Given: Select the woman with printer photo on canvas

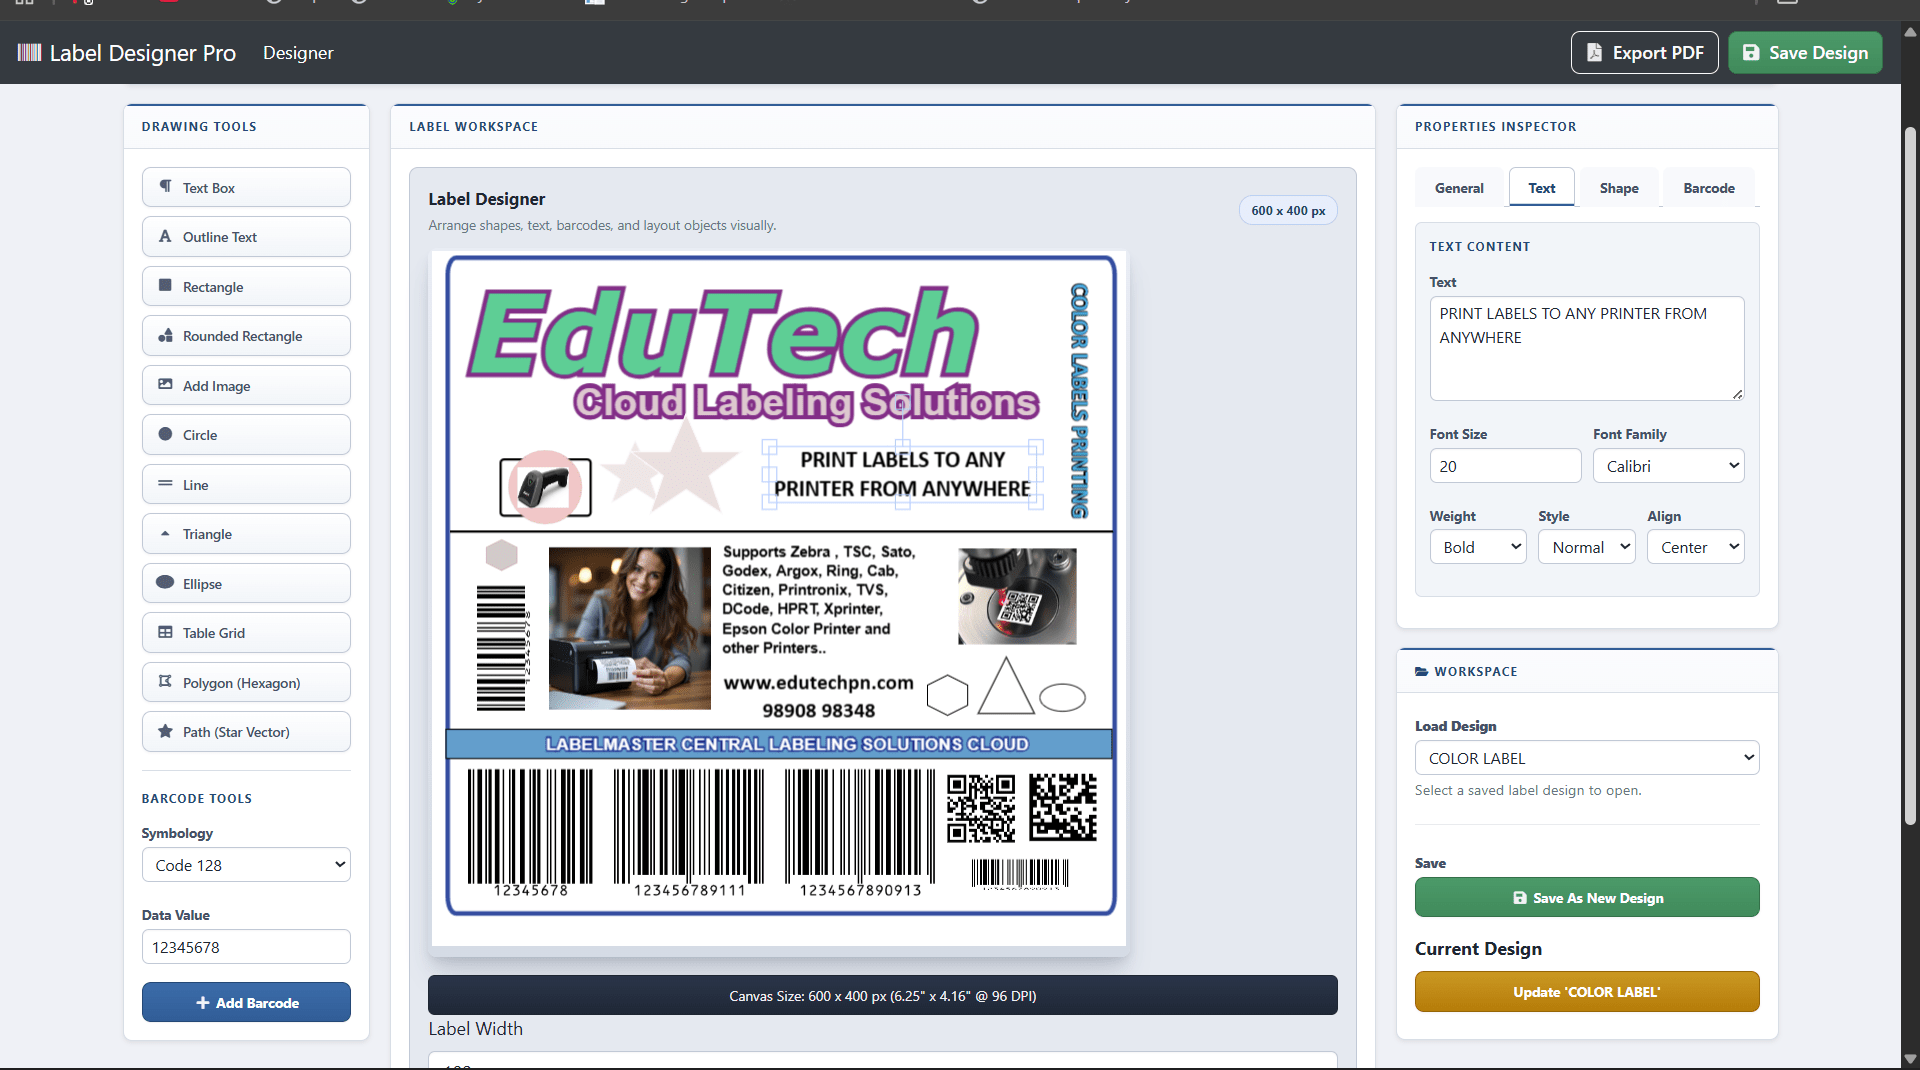Looking at the screenshot, I should (x=630, y=628).
